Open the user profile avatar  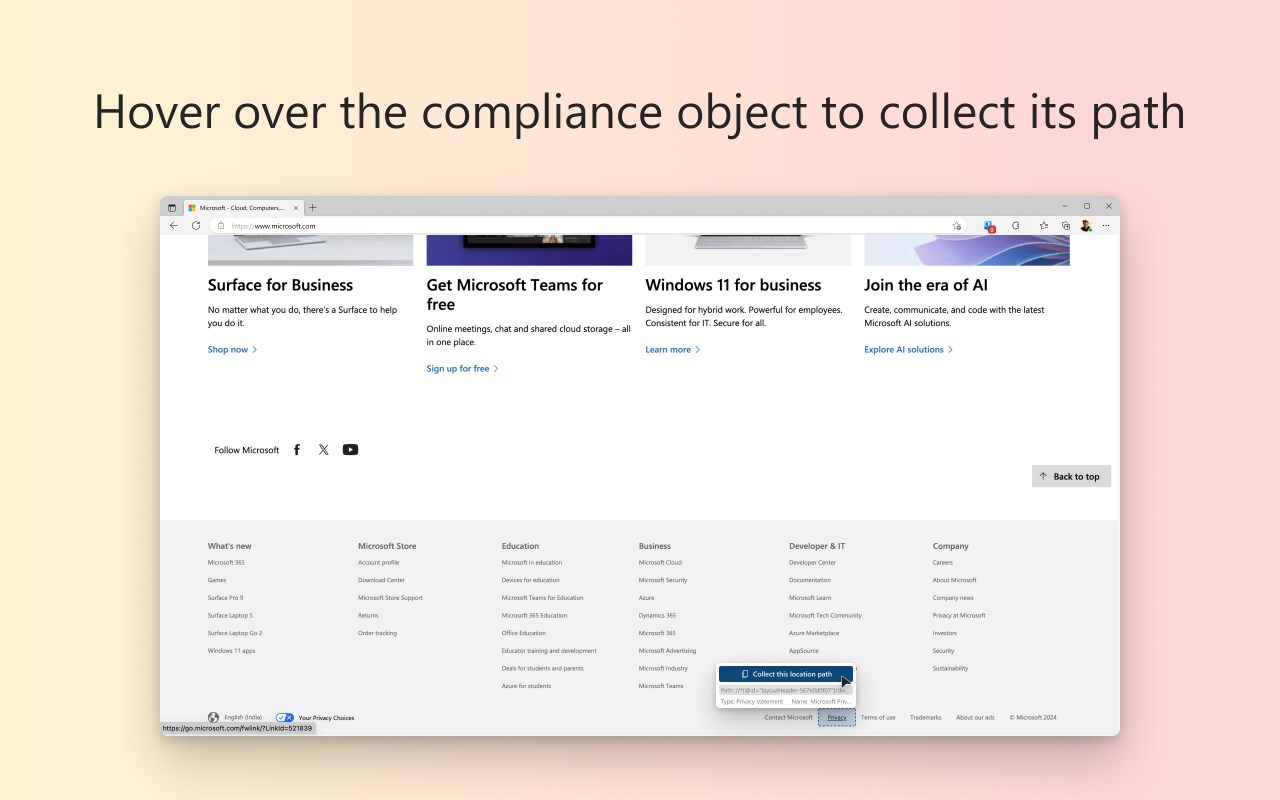(1086, 226)
